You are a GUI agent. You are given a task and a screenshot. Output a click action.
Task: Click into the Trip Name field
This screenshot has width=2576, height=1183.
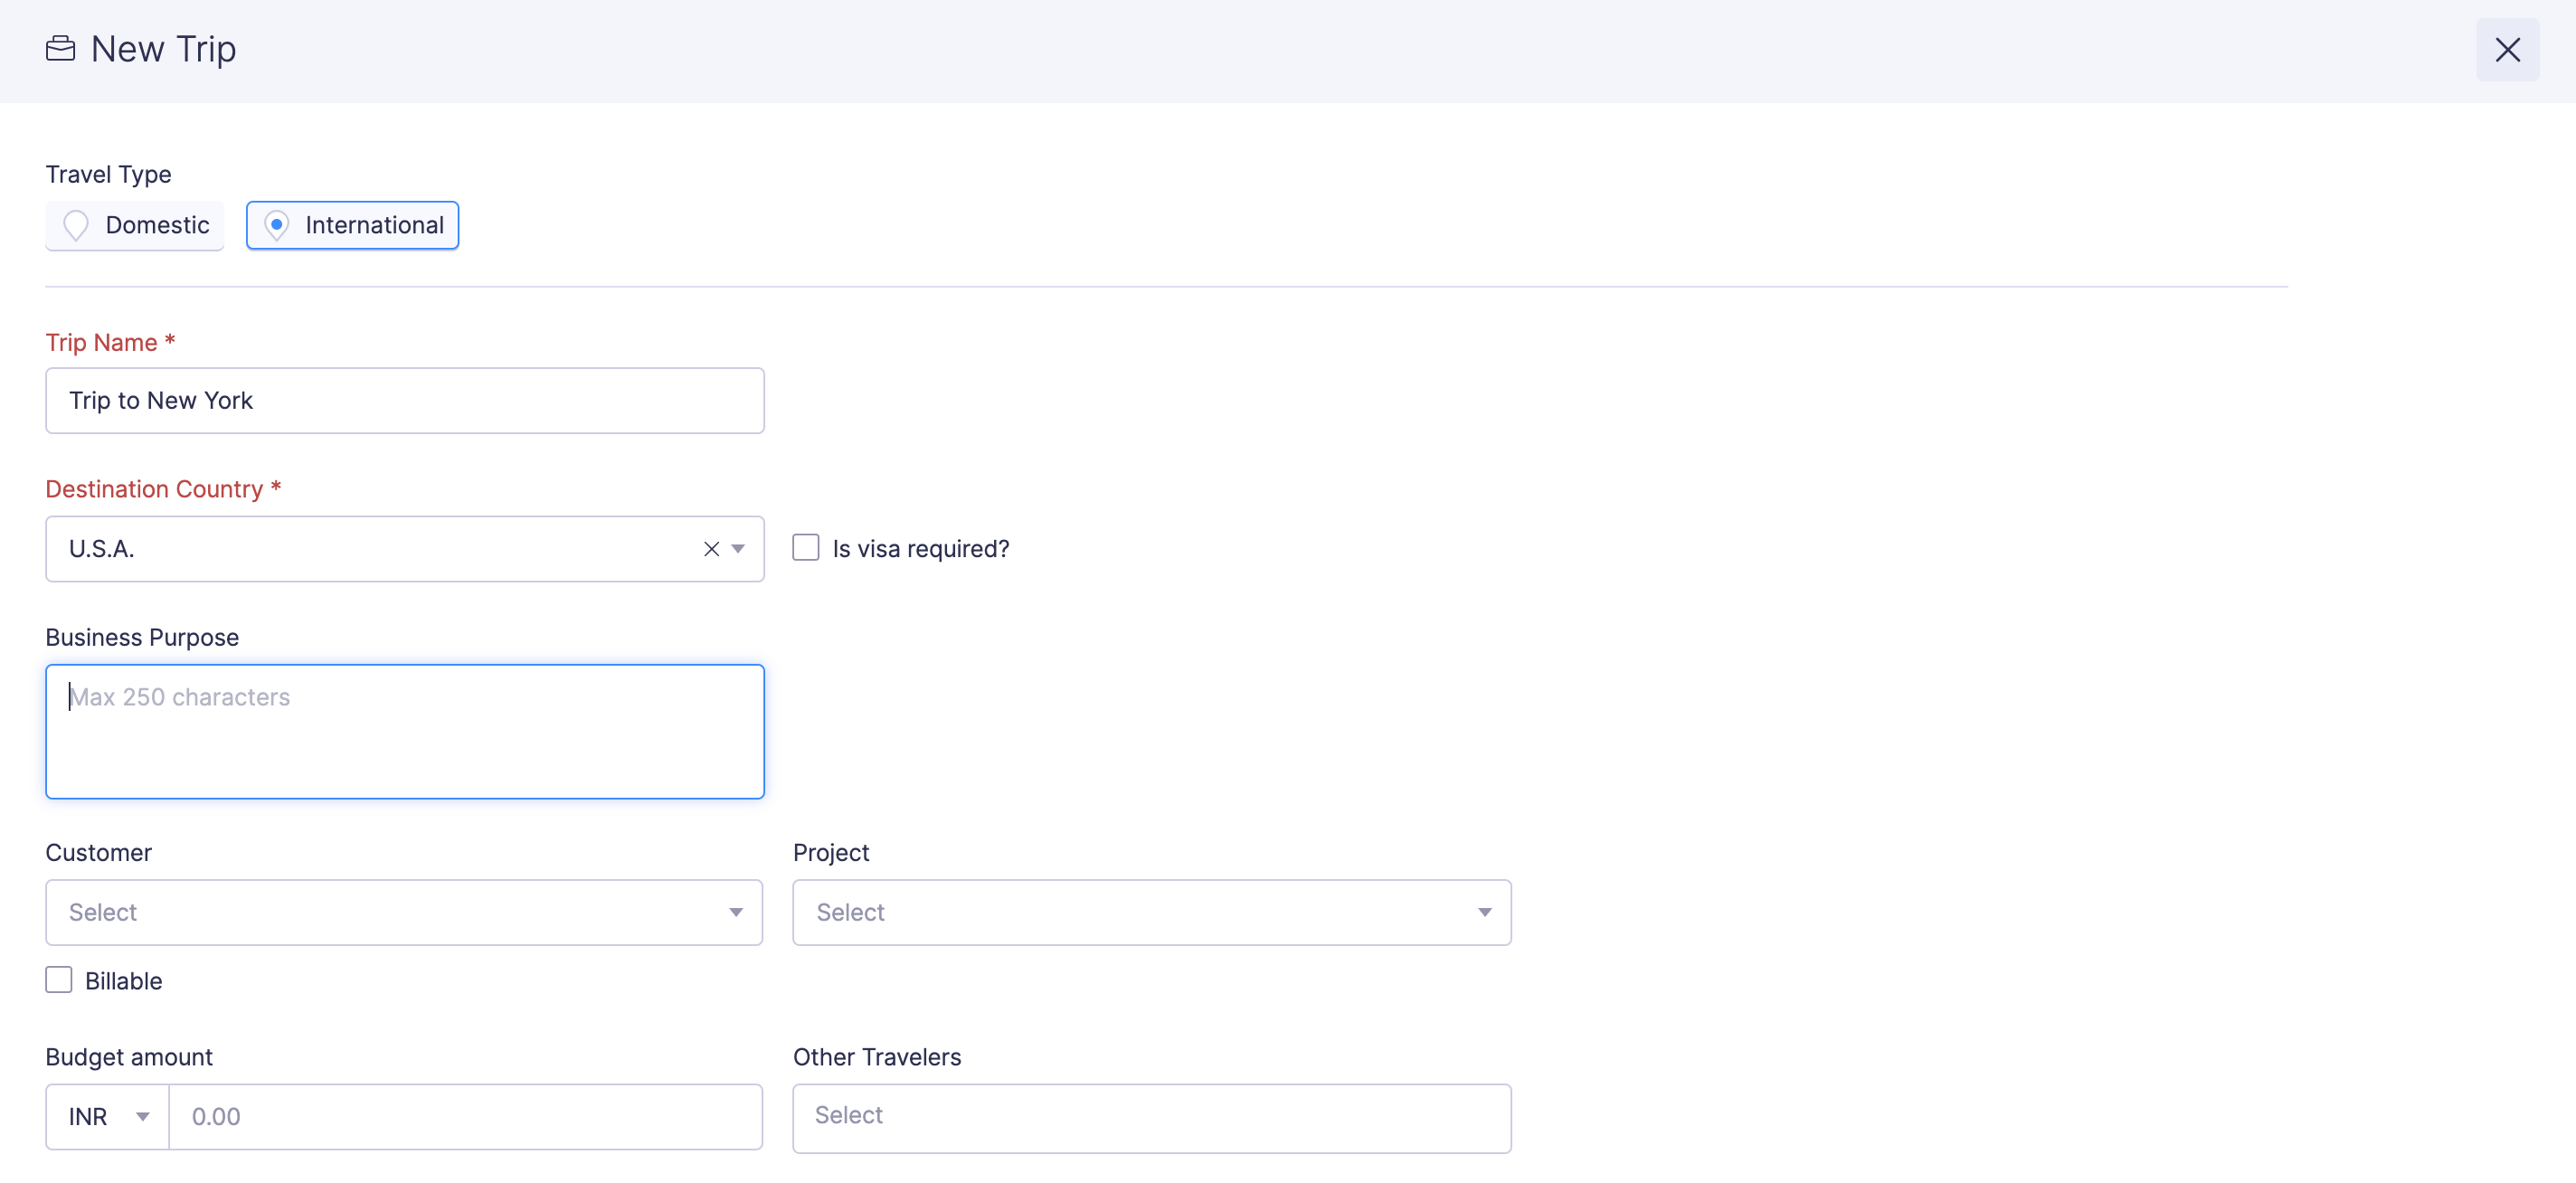pyautogui.click(x=404, y=401)
